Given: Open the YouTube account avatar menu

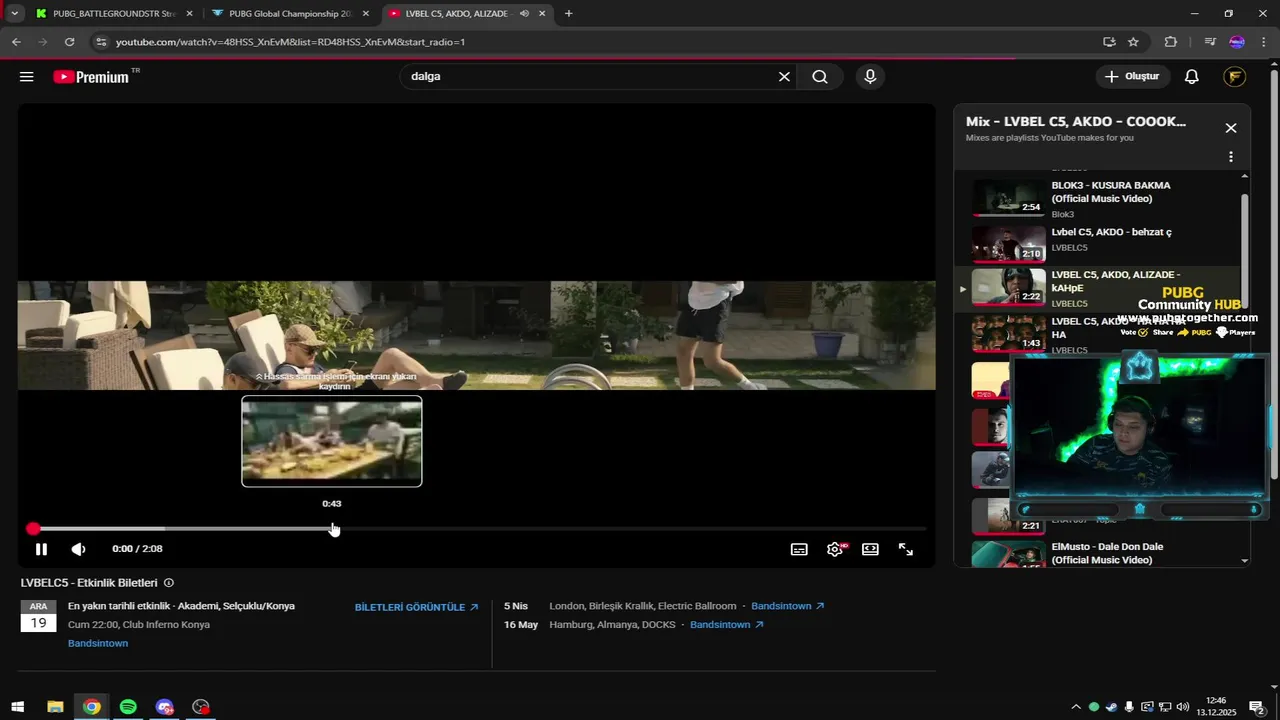Looking at the screenshot, I should (1234, 77).
